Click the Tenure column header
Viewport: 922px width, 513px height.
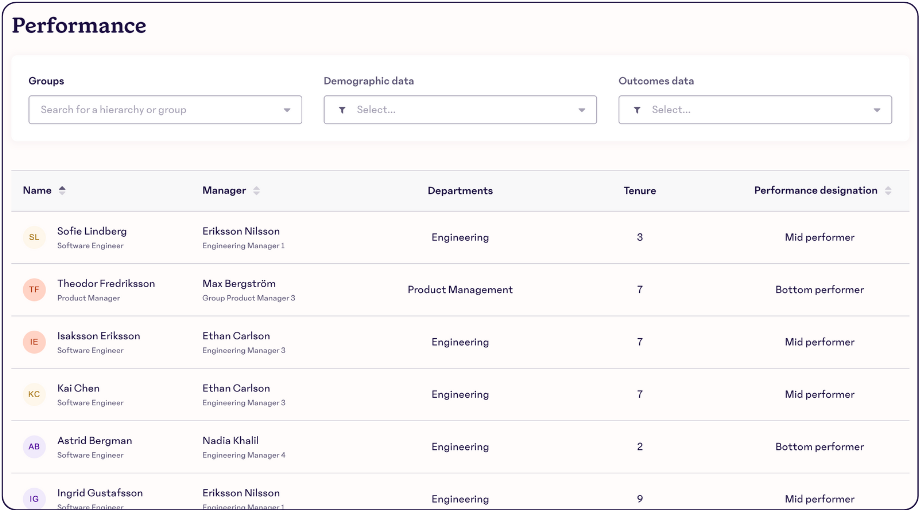pyautogui.click(x=640, y=191)
